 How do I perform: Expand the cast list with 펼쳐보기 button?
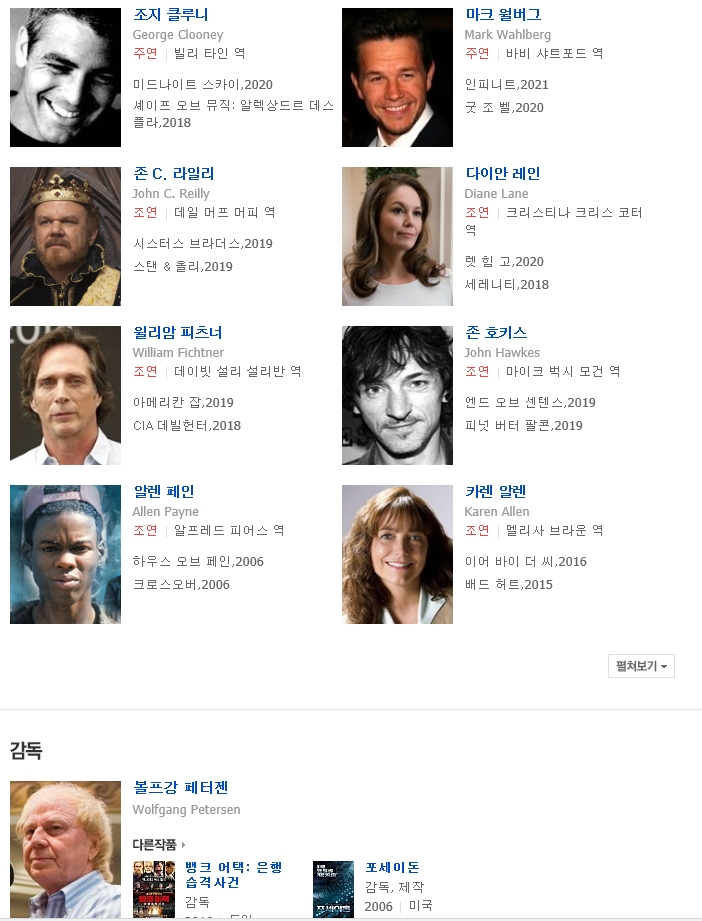pos(641,666)
